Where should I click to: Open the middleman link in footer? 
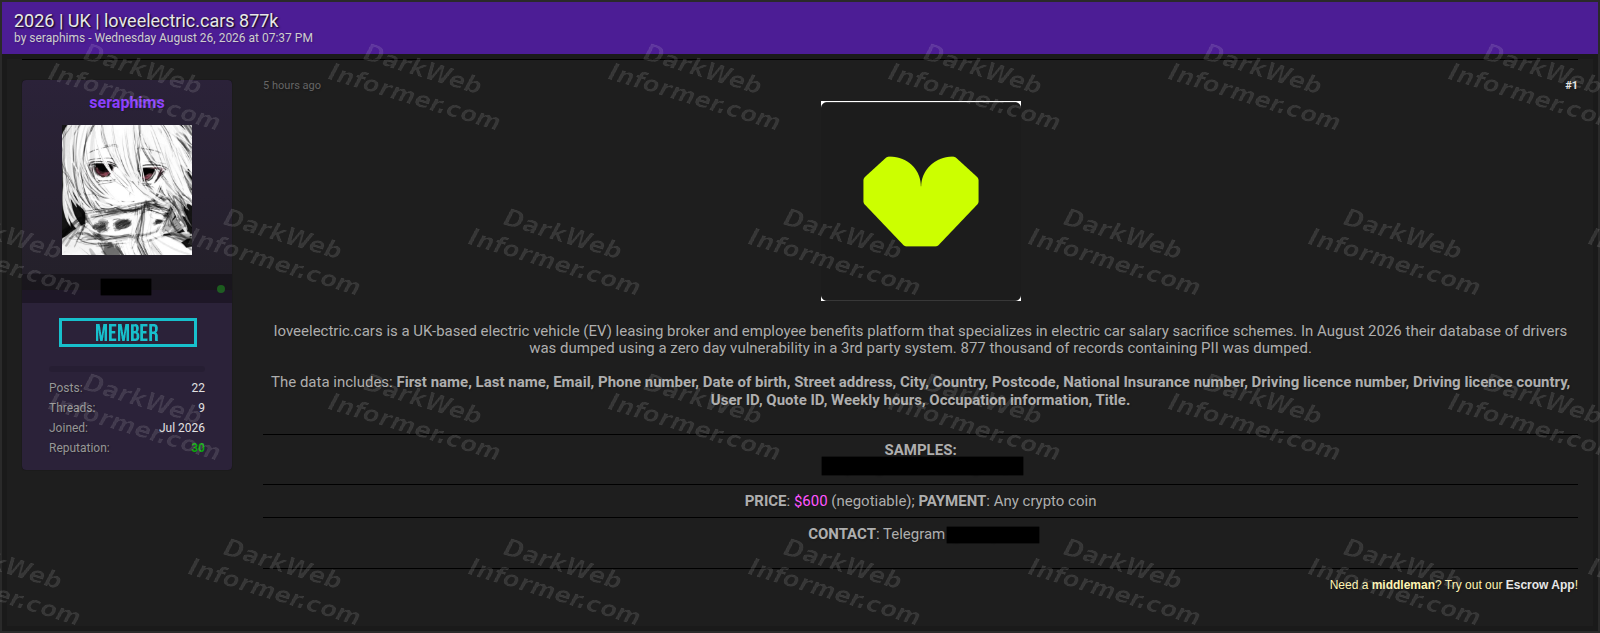1403,585
